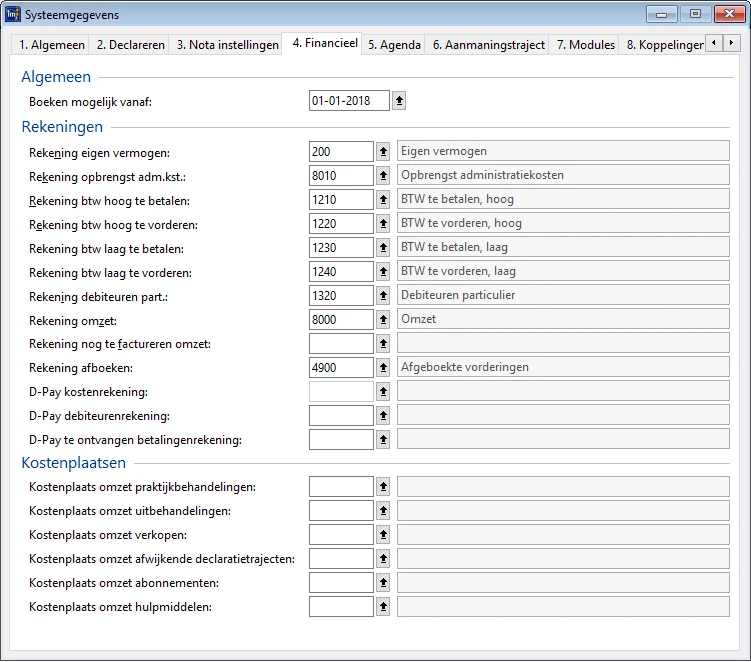Image resolution: width=751 pixels, height=662 pixels.
Task: Open lookup for Rekening opbrengst adm.kst.
Action: click(x=382, y=175)
